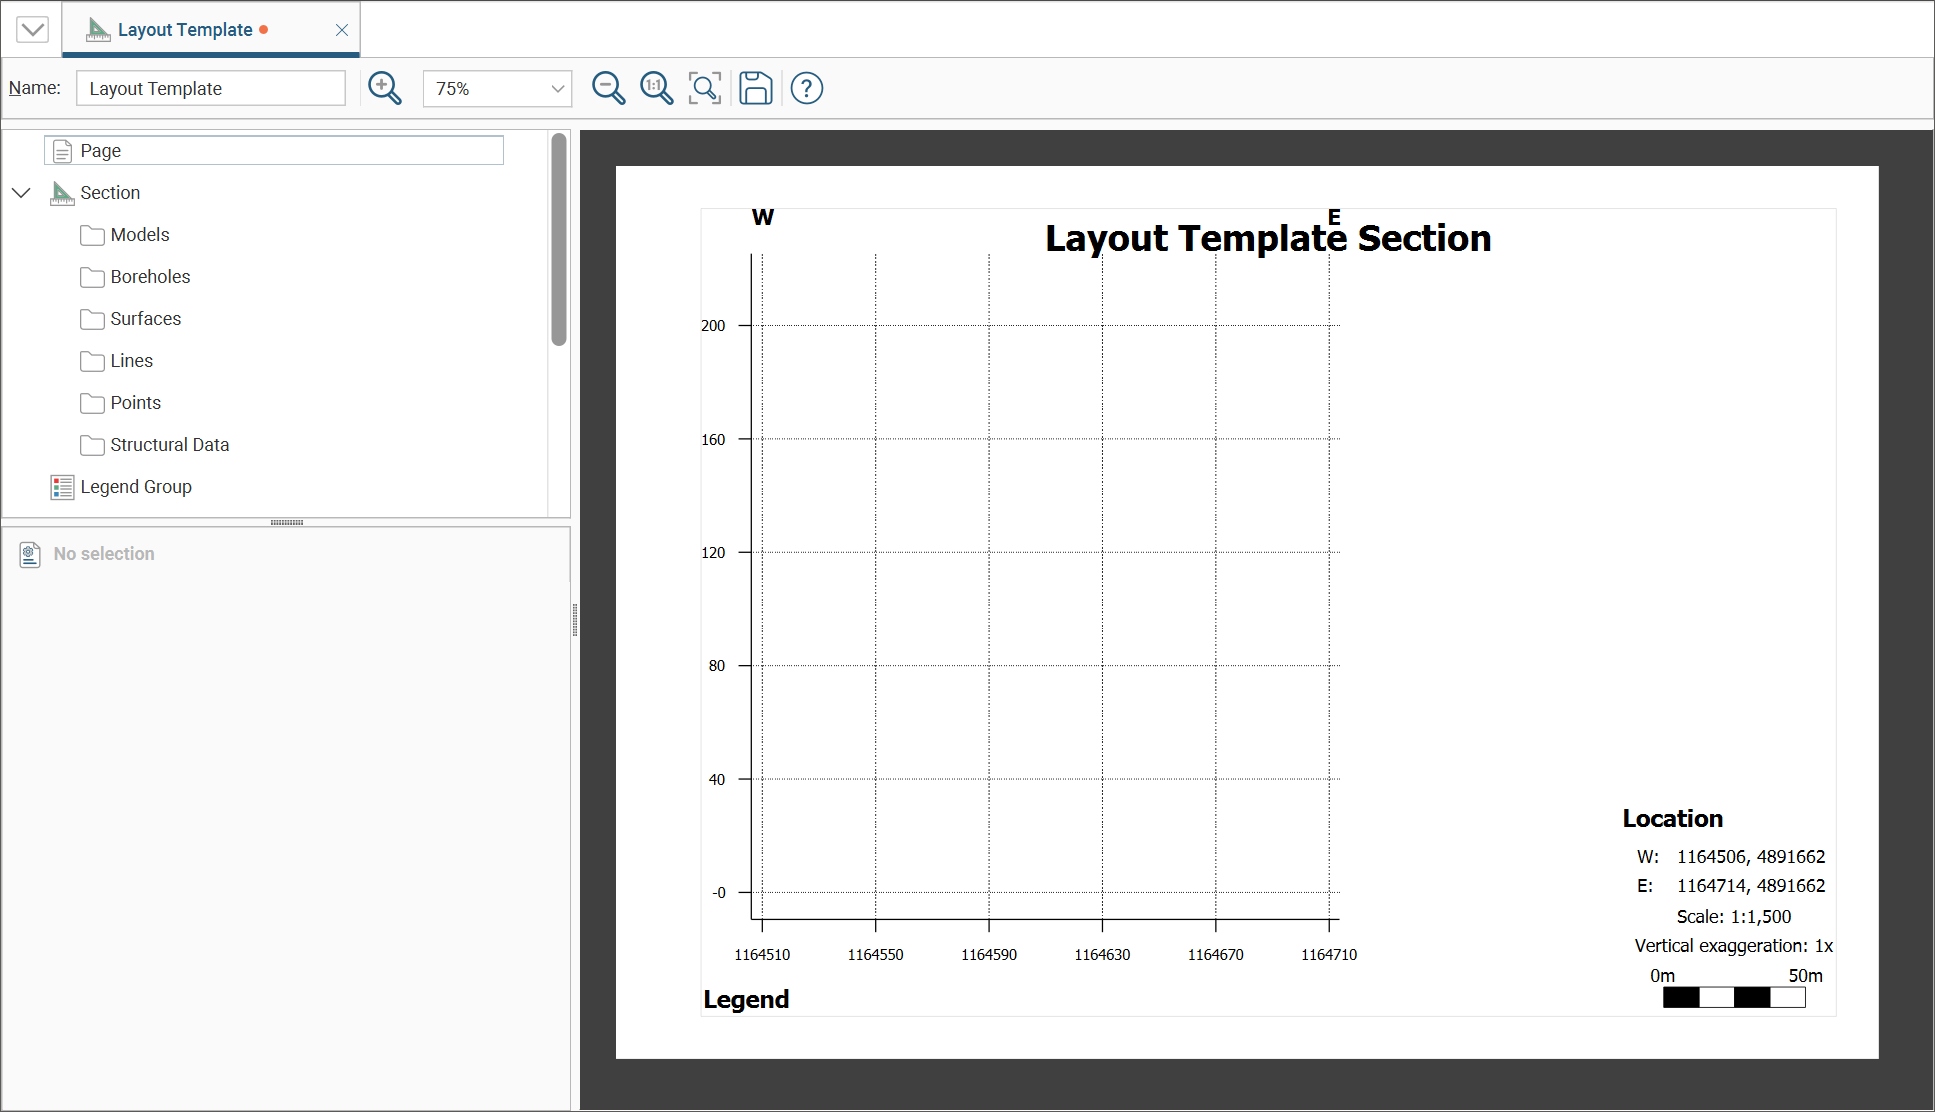The height and width of the screenshot is (1112, 1935).
Task: Switch to the Layout Template tab
Action: coord(185,30)
